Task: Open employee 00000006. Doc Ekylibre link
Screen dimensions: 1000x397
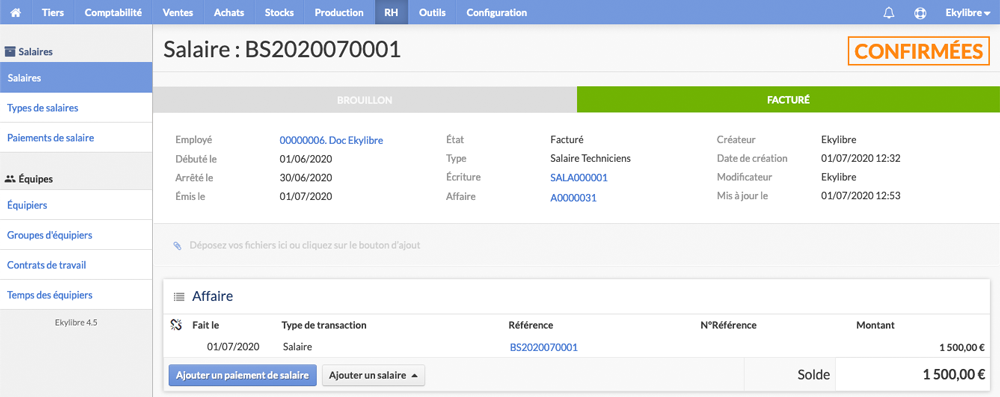Action: (332, 140)
